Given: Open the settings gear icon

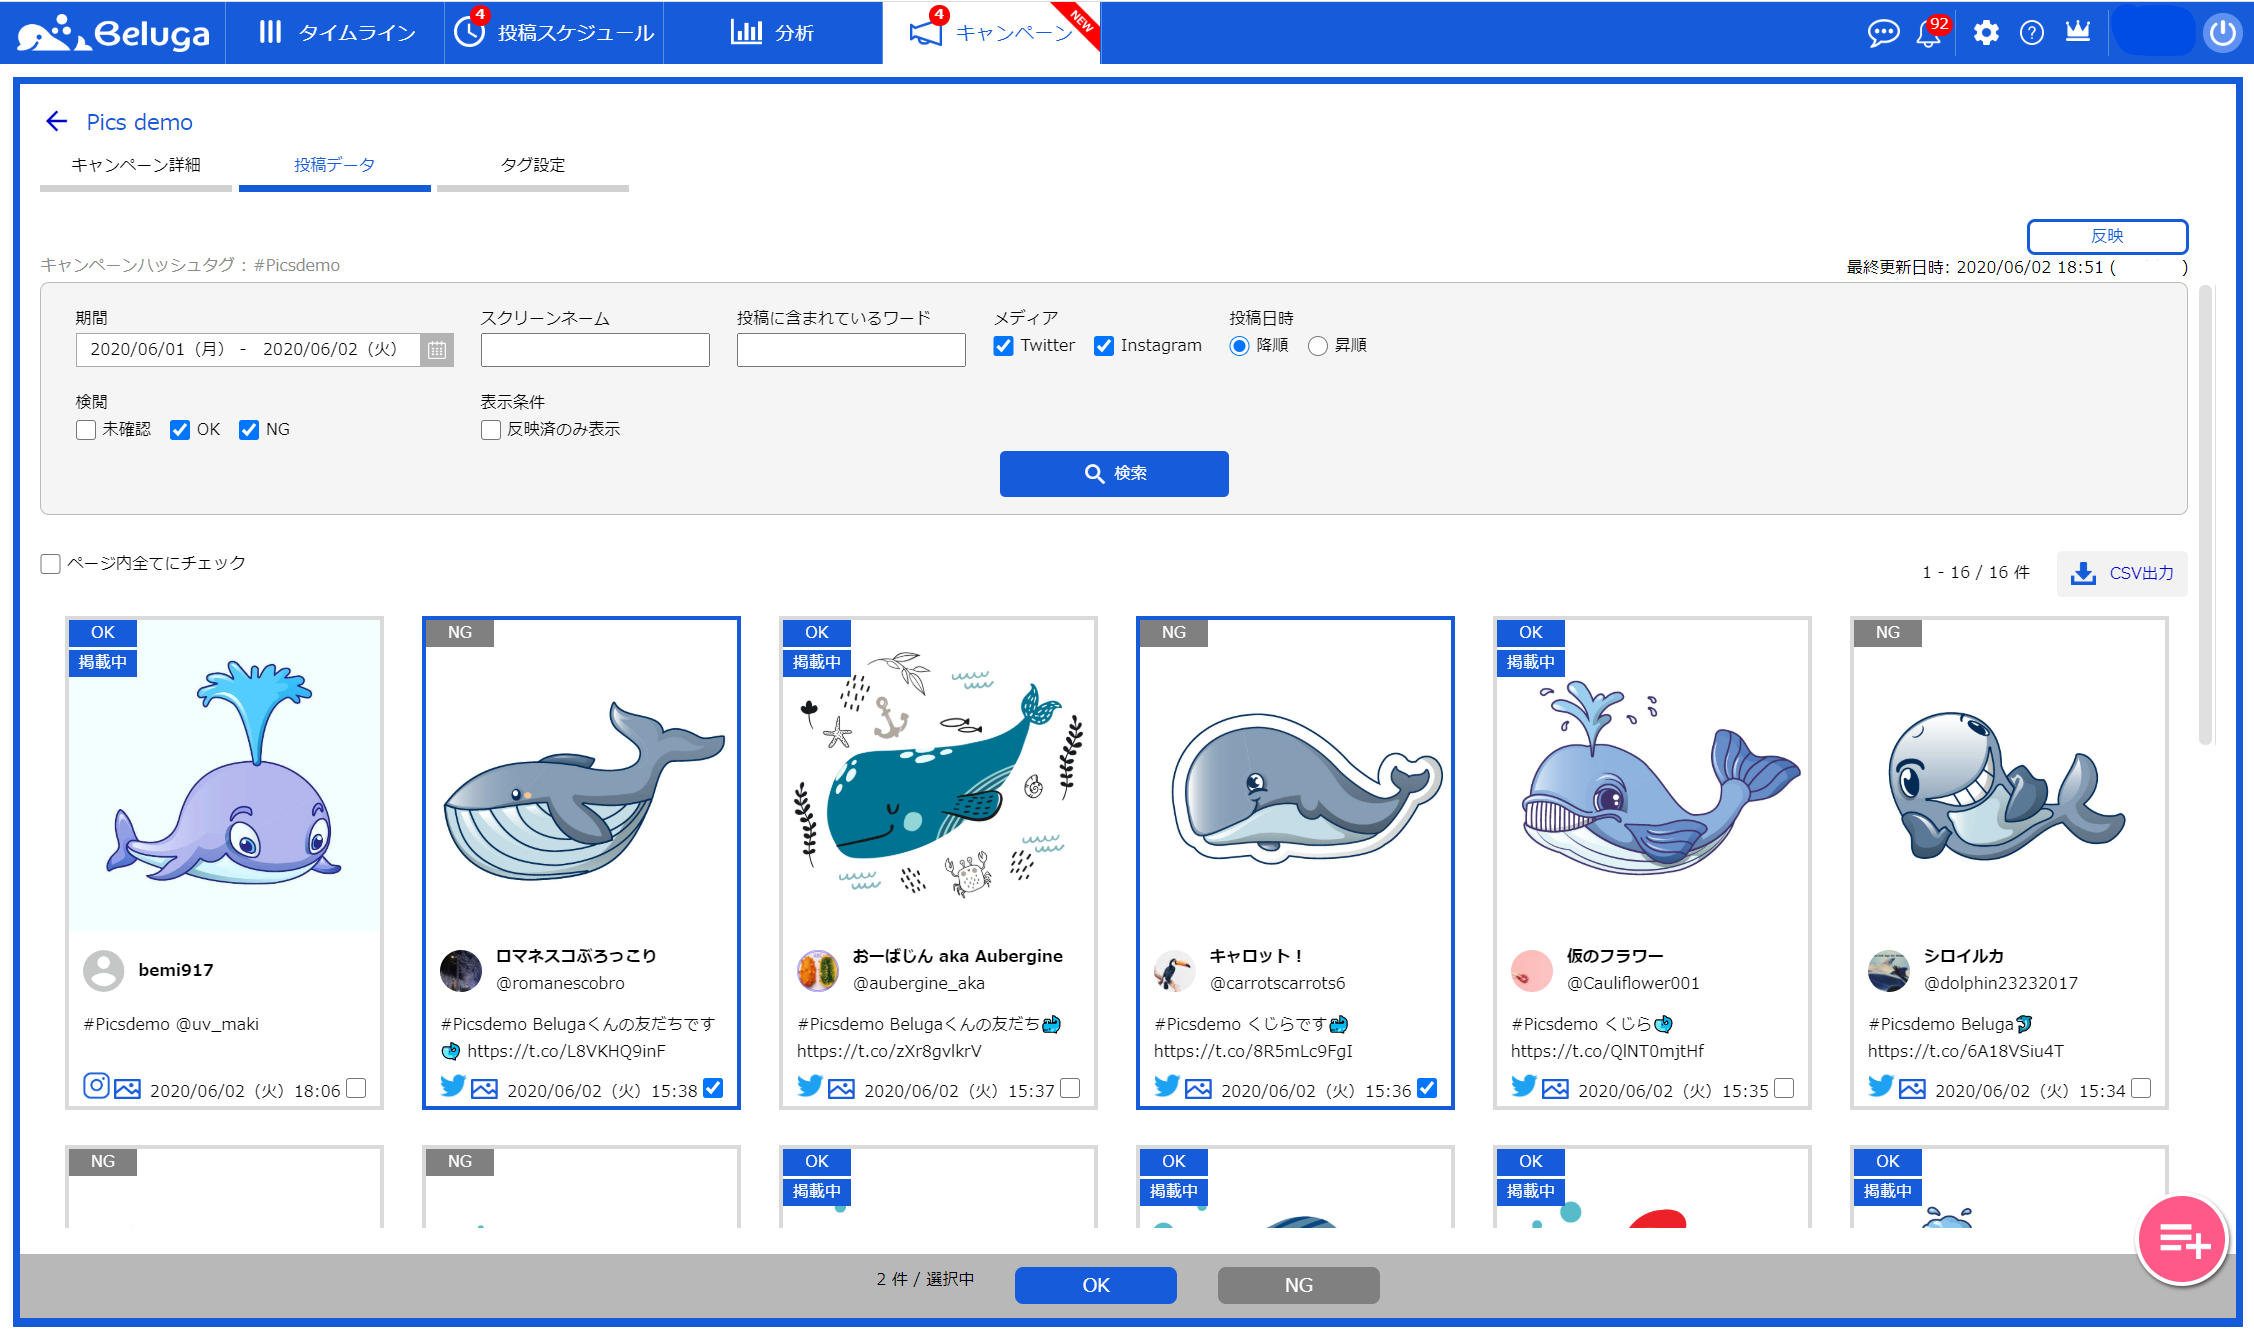Looking at the screenshot, I should (1986, 33).
